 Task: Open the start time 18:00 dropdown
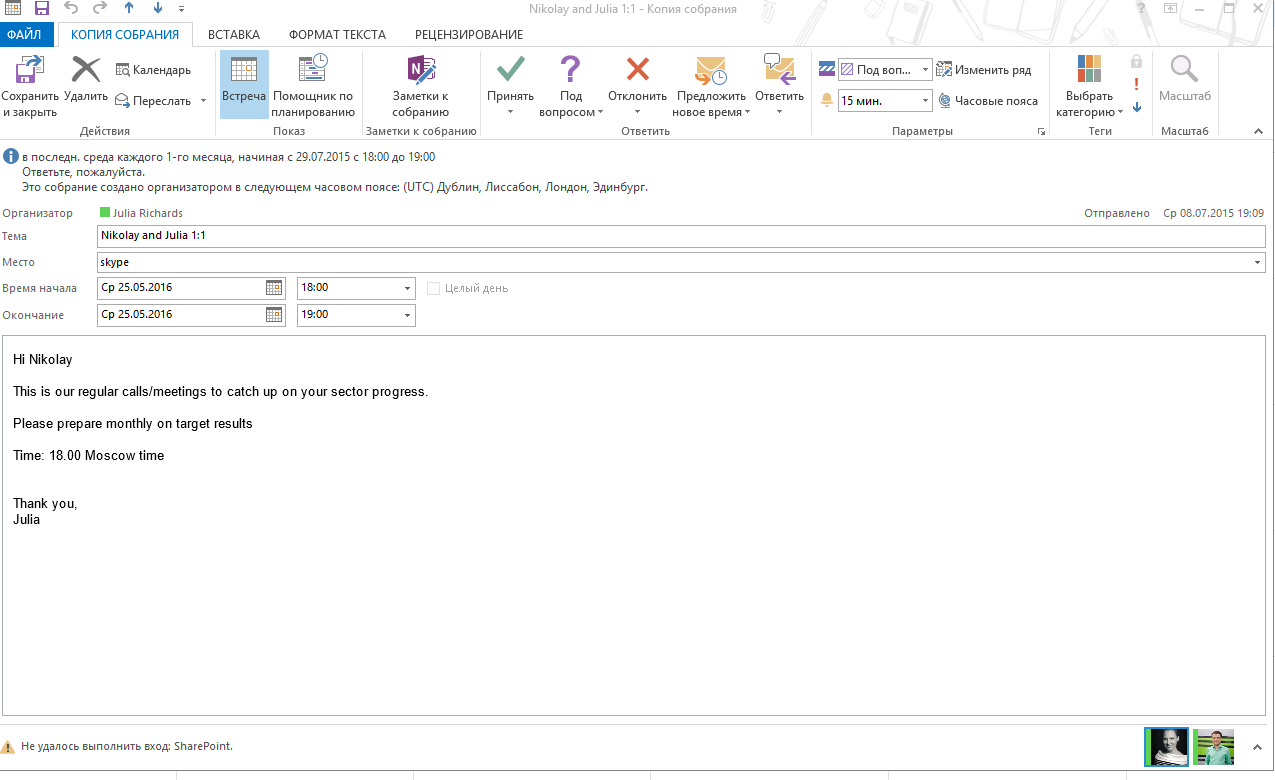(408, 288)
